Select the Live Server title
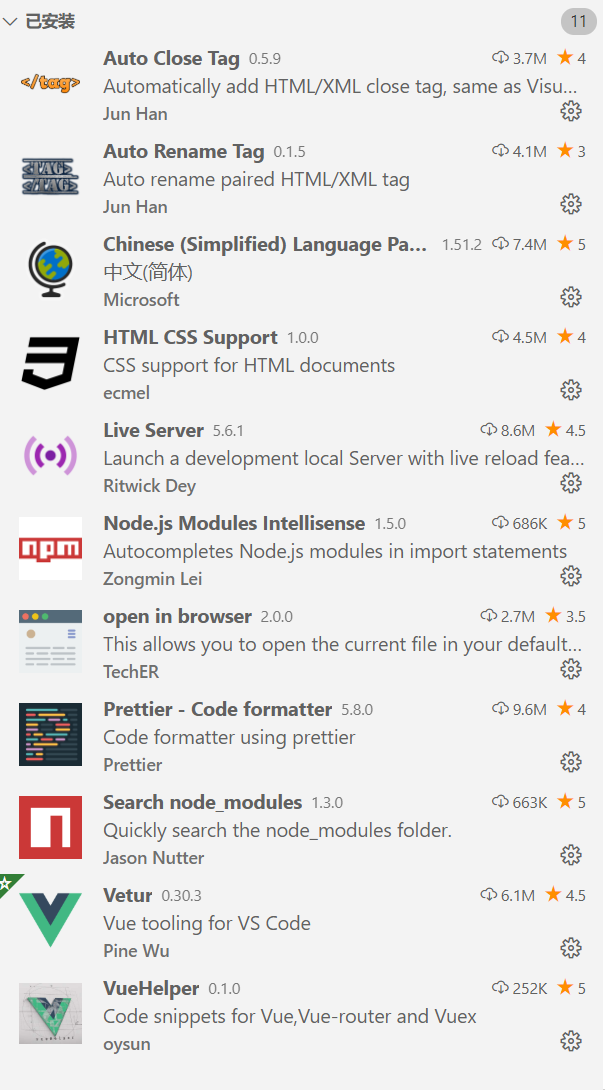Viewport: 605px width, 1090px height. coord(154,430)
